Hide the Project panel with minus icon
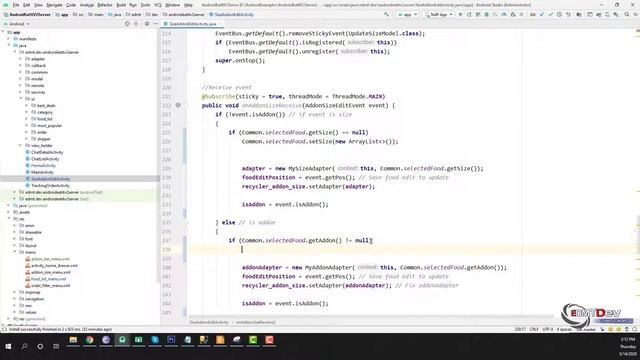The width and height of the screenshot is (640, 360). click(156, 24)
